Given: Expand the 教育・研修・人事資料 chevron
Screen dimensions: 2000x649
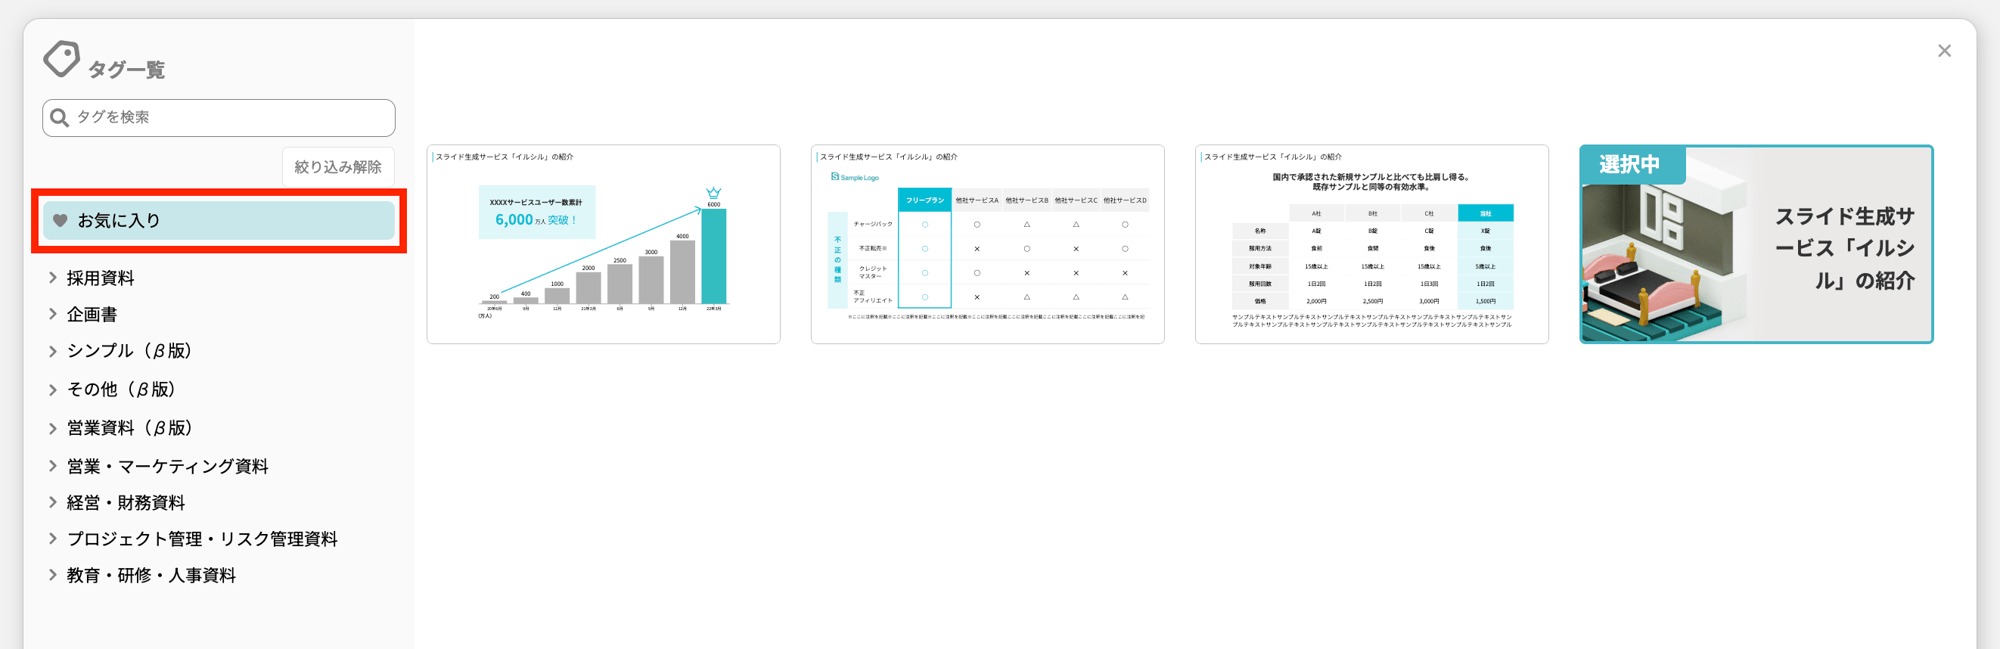Looking at the screenshot, I should coord(53,575).
